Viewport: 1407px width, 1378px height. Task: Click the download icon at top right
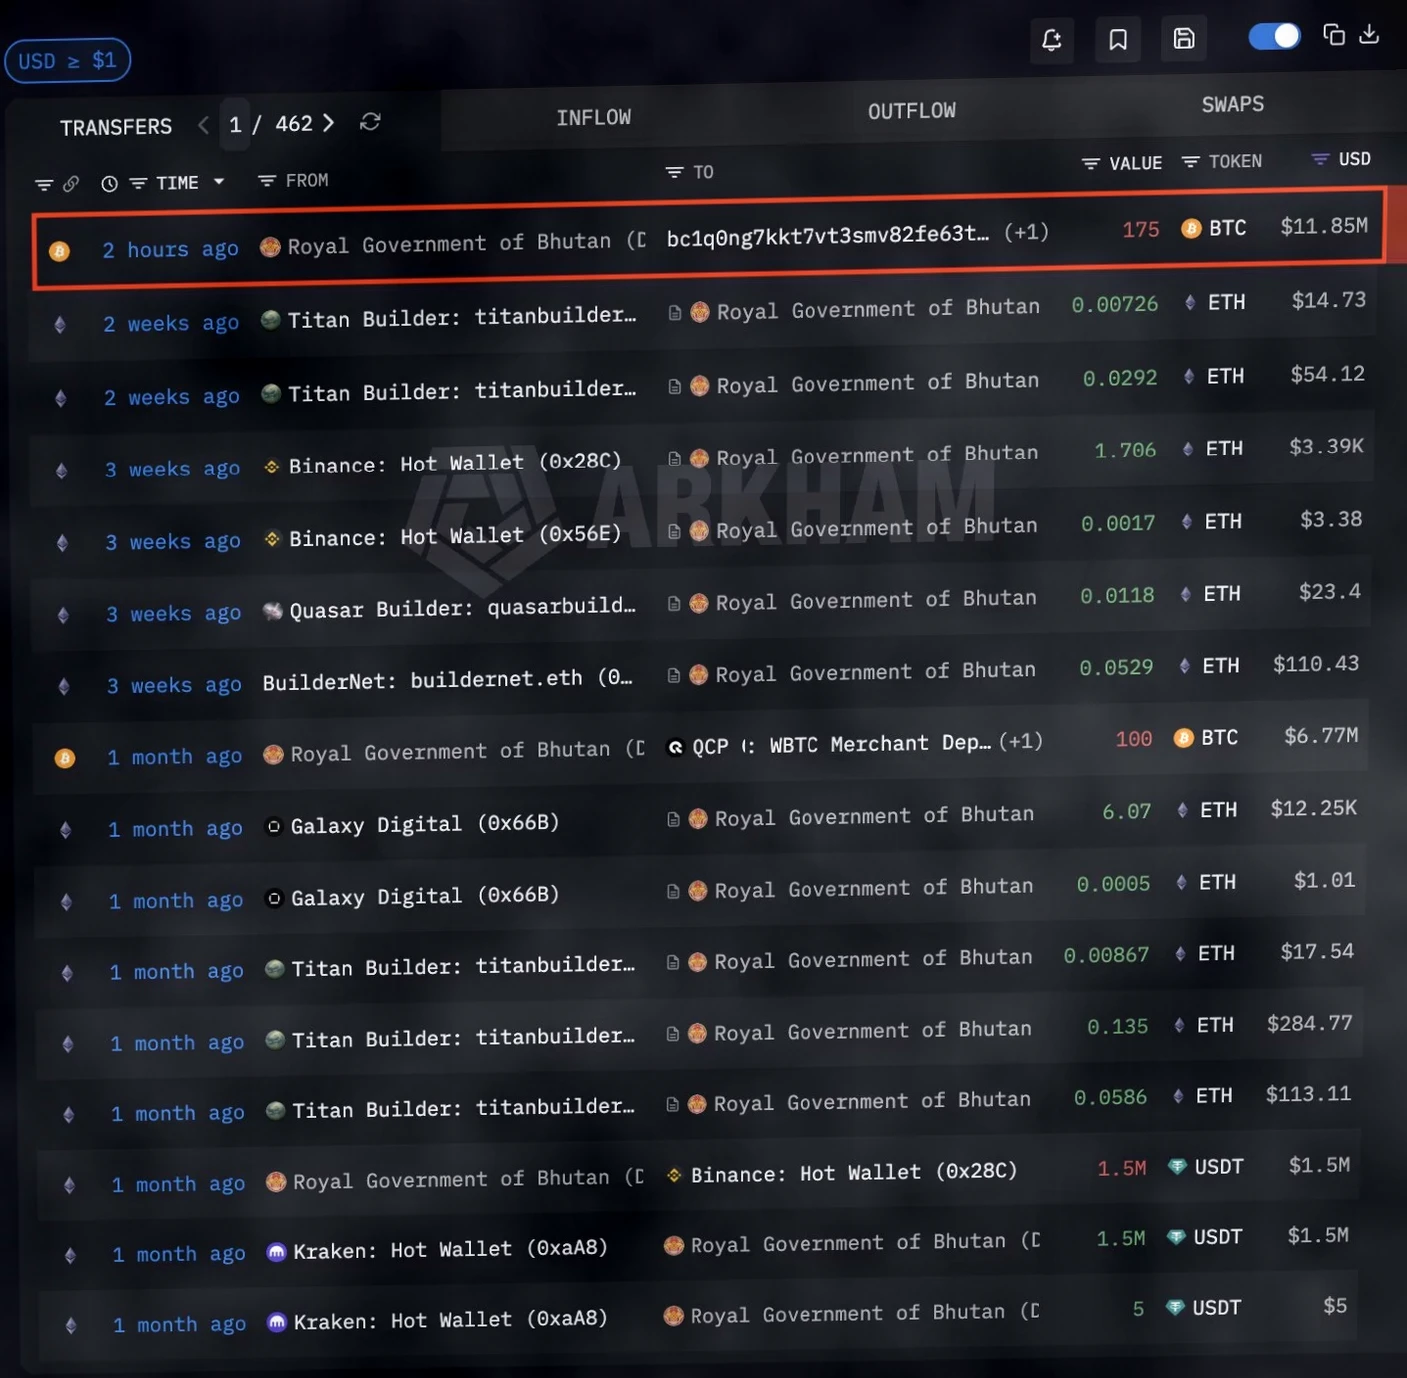[x=1369, y=34]
